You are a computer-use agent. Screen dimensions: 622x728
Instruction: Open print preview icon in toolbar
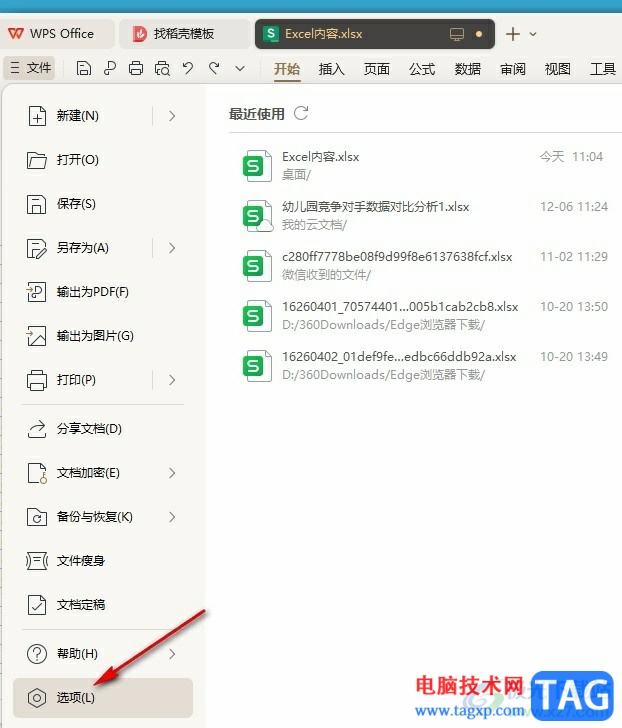coord(162,69)
